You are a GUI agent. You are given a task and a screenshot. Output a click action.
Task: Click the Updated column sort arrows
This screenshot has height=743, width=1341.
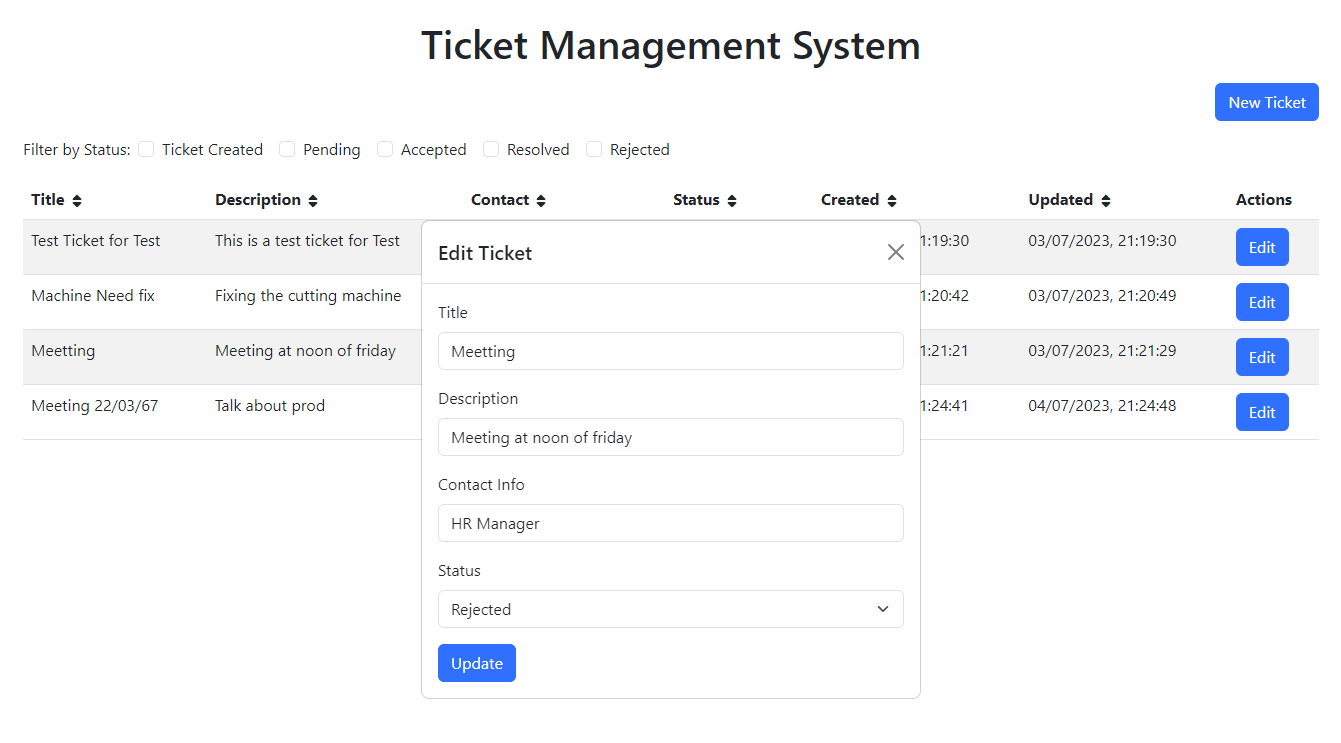coord(1106,201)
